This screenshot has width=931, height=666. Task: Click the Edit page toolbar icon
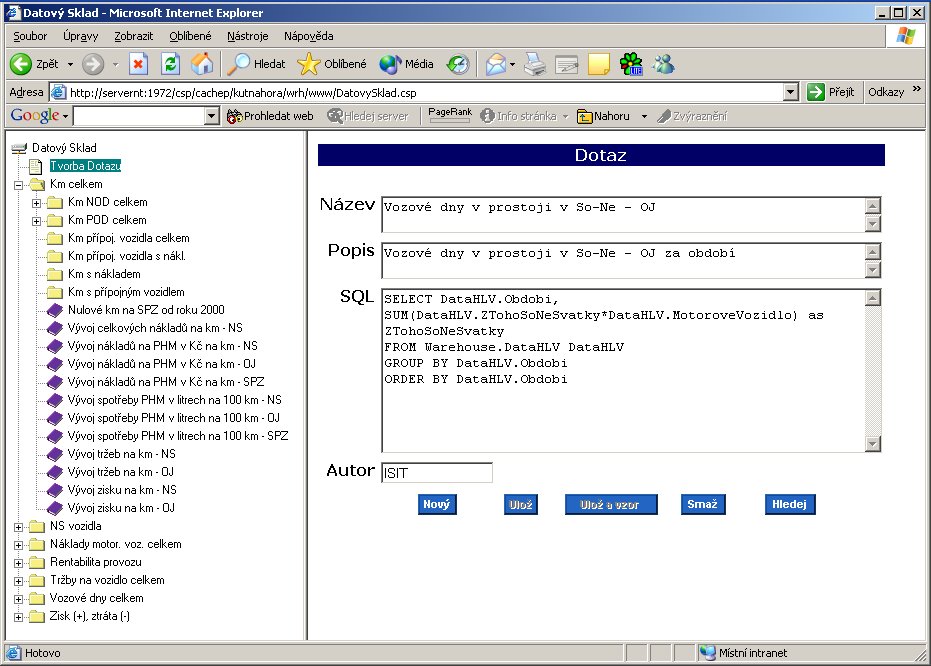(566, 64)
